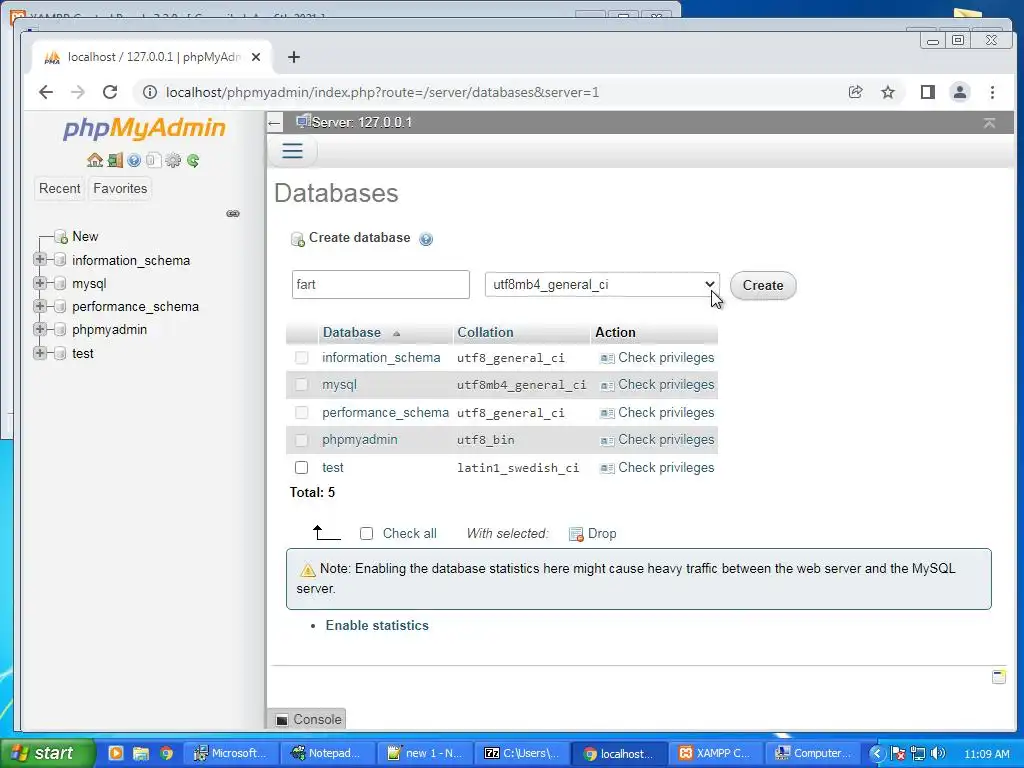Click New in the navigation tree
This screenshot has height=768, width=1024.
(x=85, y=236)
